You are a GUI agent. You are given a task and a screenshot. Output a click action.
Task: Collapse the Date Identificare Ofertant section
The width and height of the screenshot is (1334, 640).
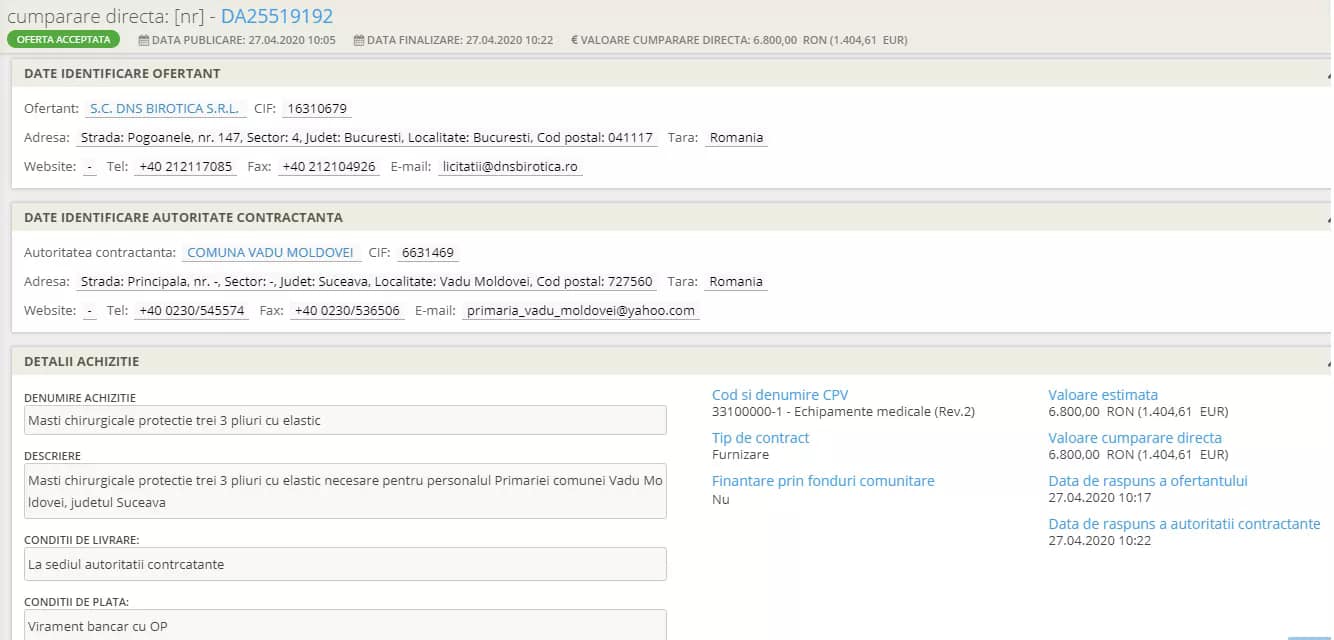(x=1329, y=75)
